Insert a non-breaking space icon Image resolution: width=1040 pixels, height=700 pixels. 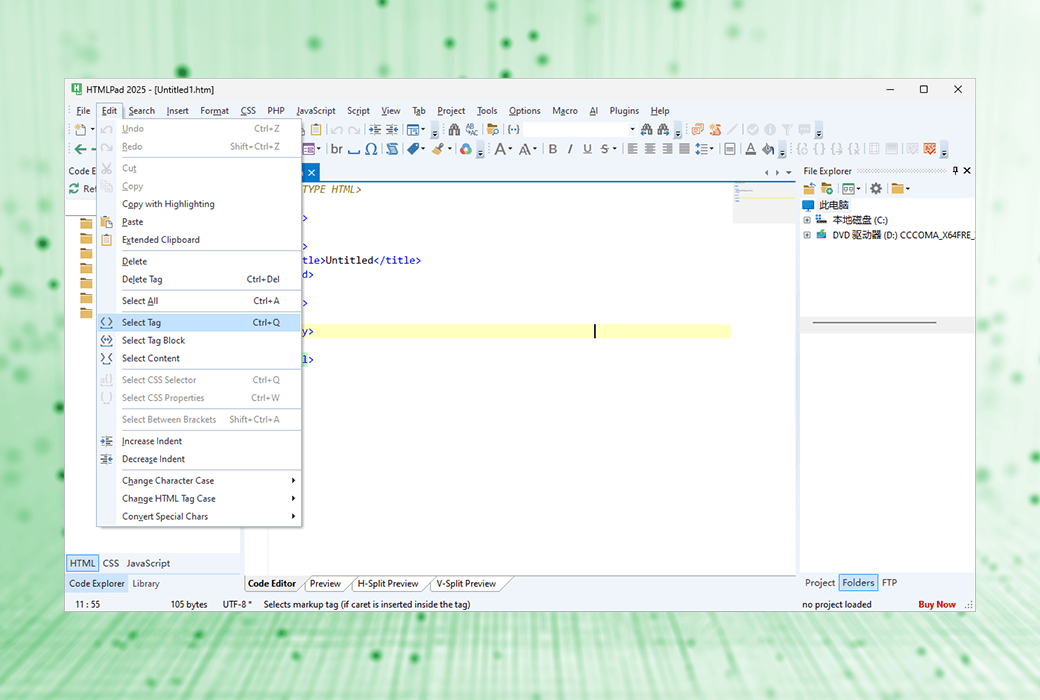(x=354, y=149)
